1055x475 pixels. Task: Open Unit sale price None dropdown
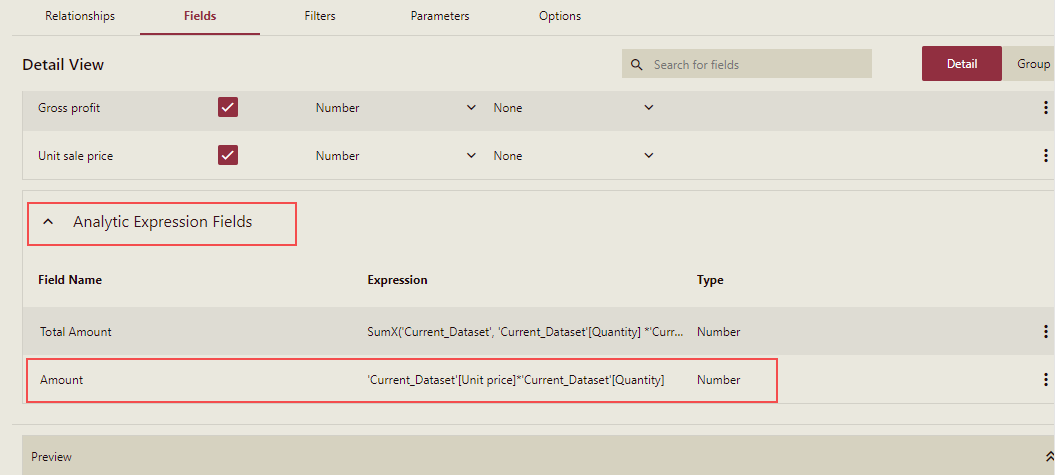pos(573,155)
